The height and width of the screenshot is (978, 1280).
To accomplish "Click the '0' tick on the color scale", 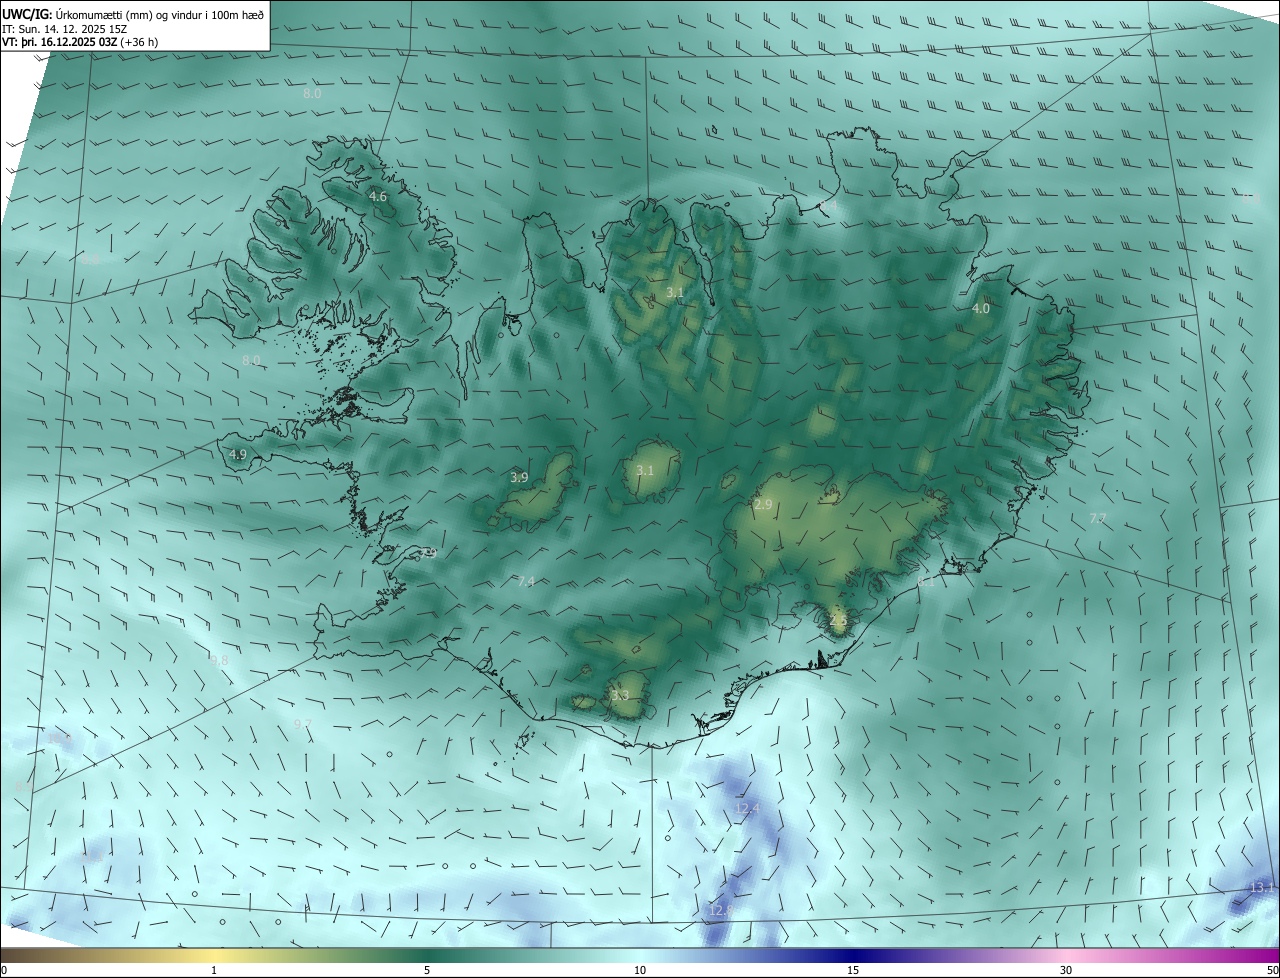I will point(4,971).
